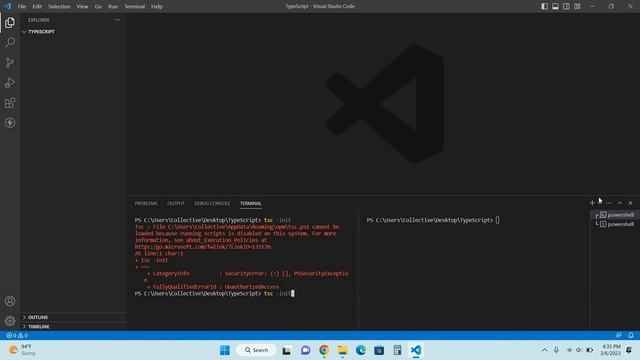Open the Explorer view in activity bar

(10, 22)
